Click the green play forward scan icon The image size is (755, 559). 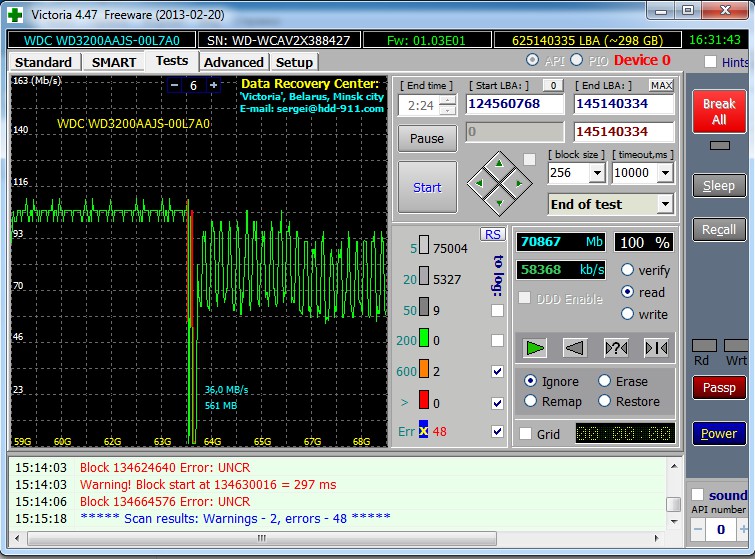536,347
